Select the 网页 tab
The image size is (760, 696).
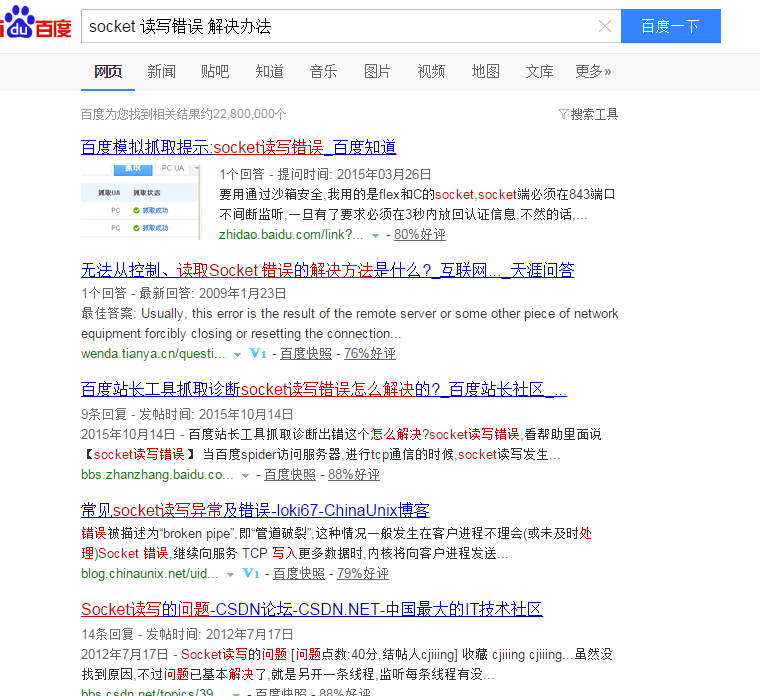tap(108, 72)
